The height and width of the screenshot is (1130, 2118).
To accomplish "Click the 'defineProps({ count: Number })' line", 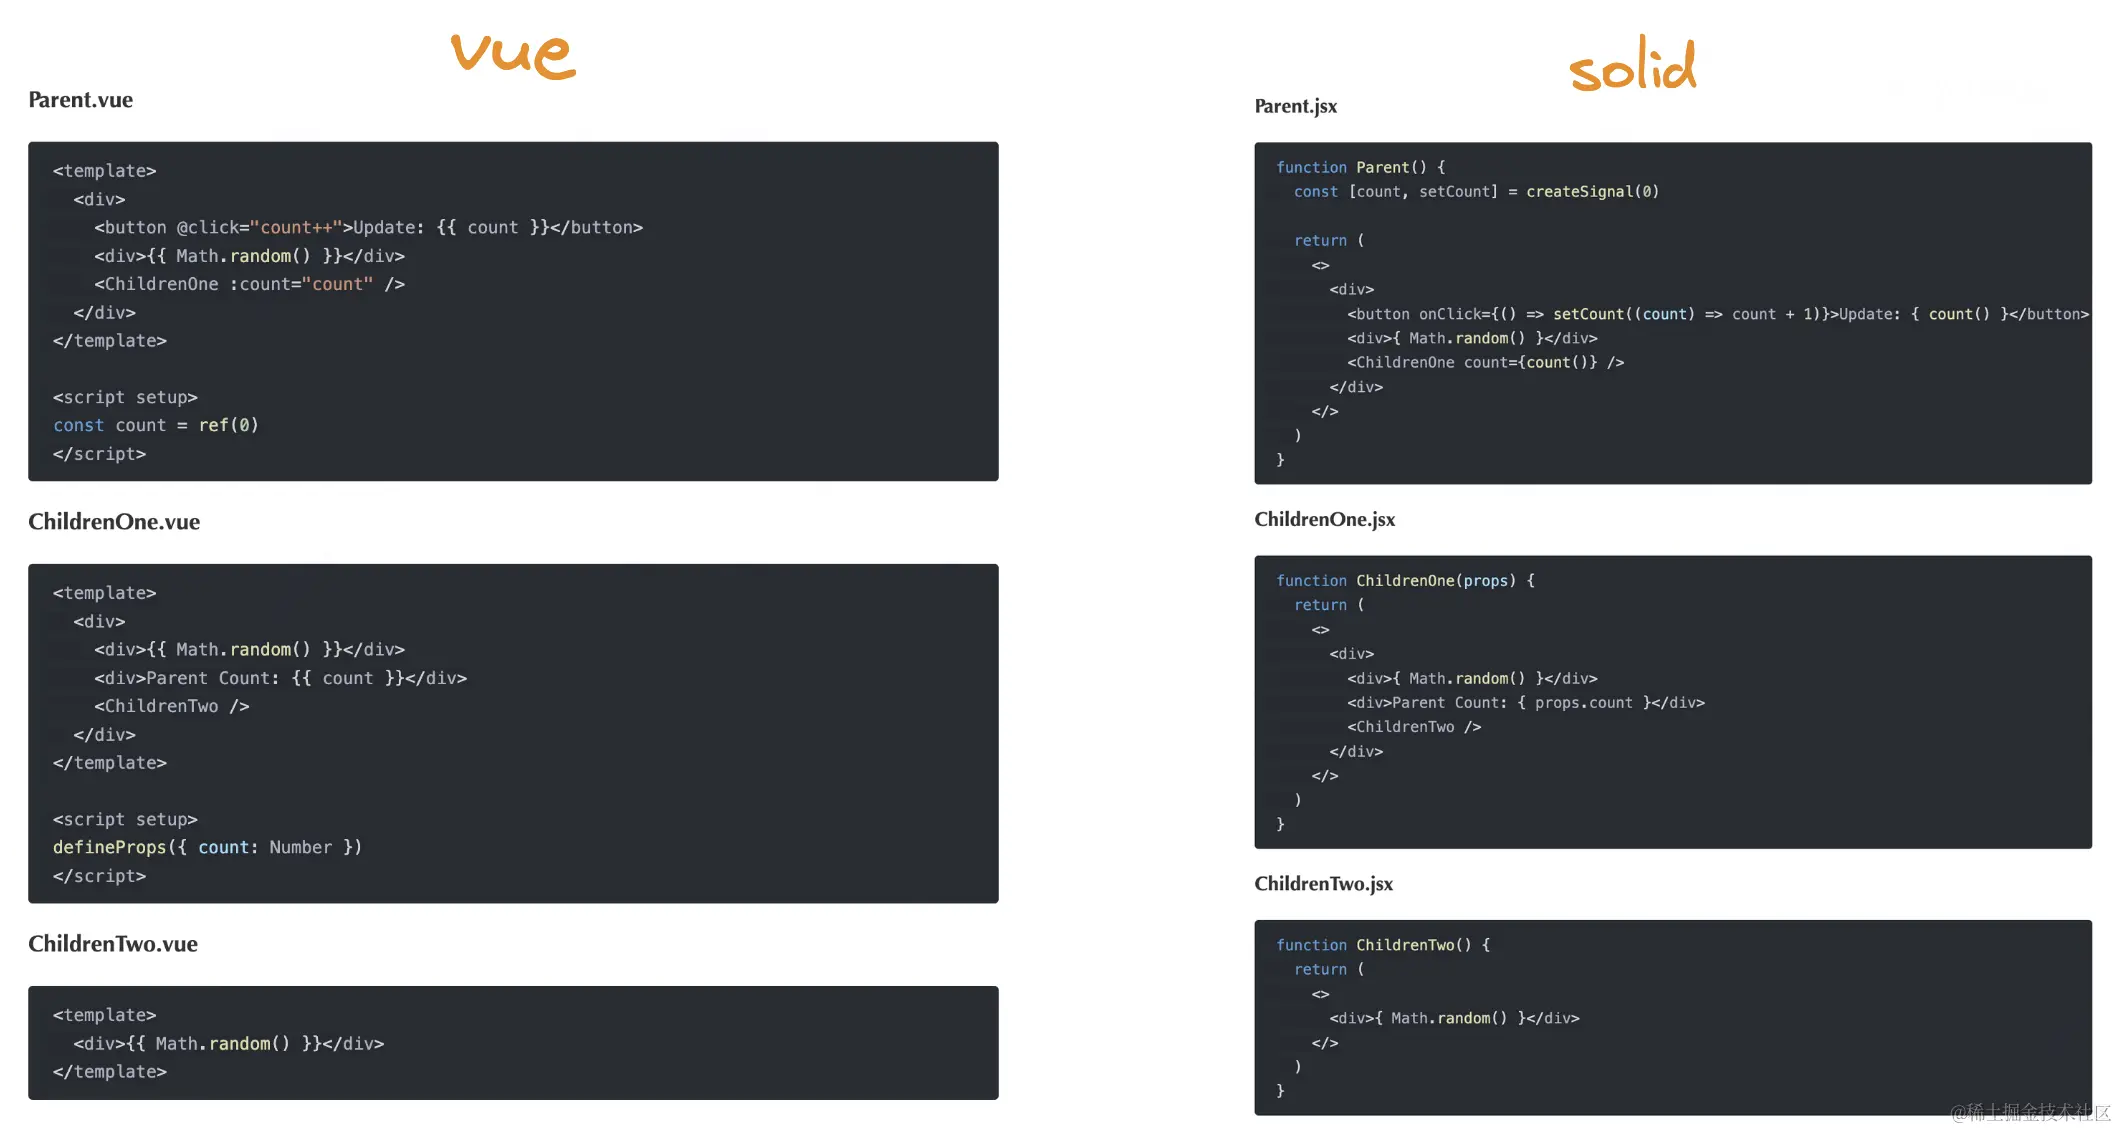I will pos(207,847).
